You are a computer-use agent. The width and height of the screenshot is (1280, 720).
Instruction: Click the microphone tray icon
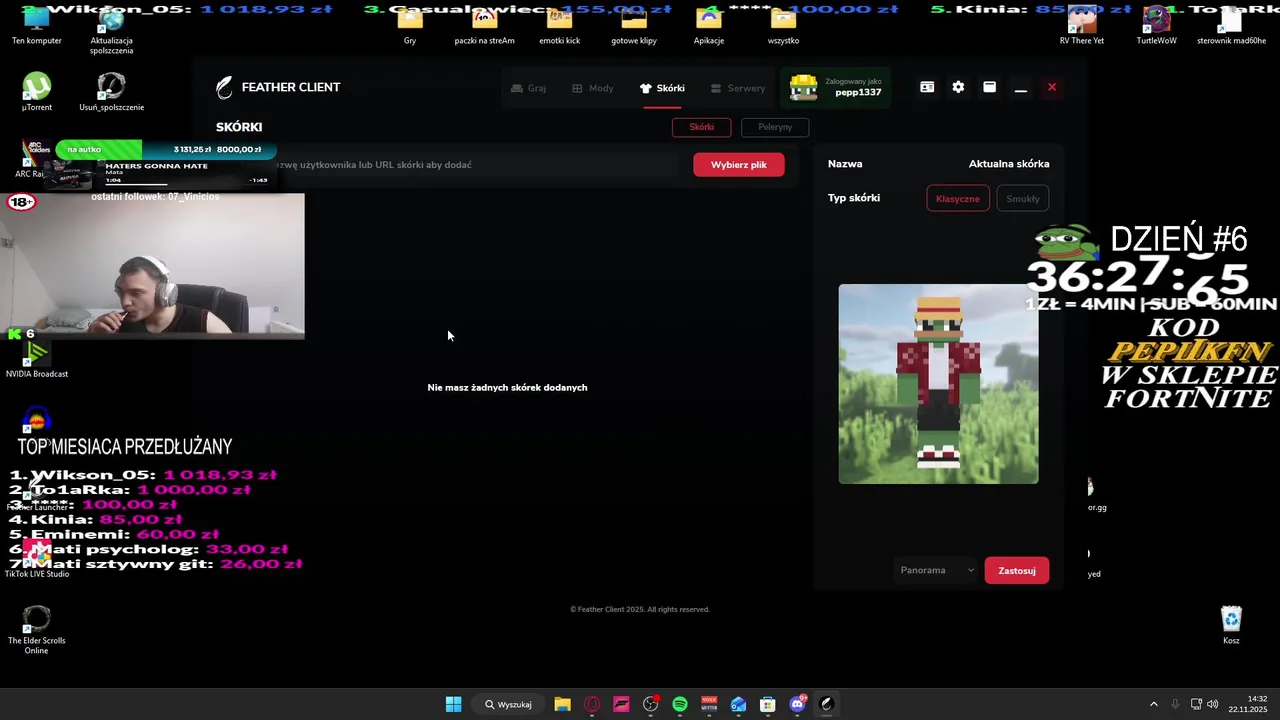1175,704
